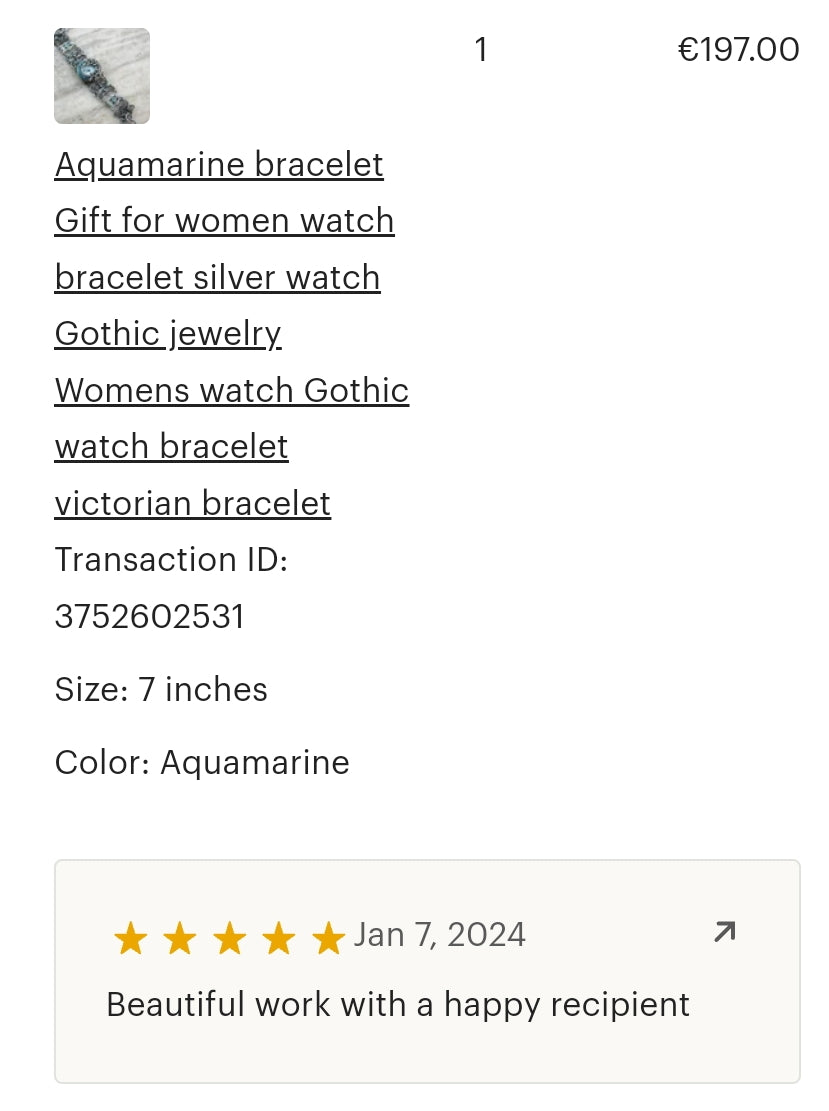Click the "victorian bracelet" link text
The width and height of the screenshot is (829, 1111).
pyautogui.click(x=192, y=503)
